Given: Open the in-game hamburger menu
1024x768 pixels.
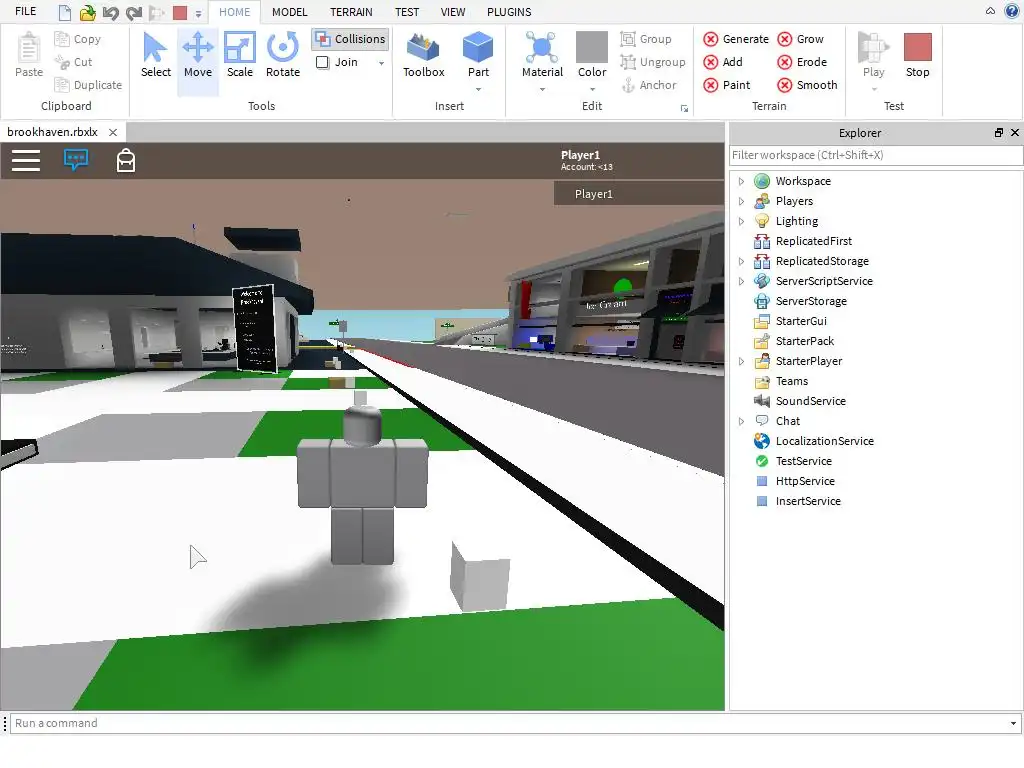Looking at the screenshot, I should pos(26,160).
